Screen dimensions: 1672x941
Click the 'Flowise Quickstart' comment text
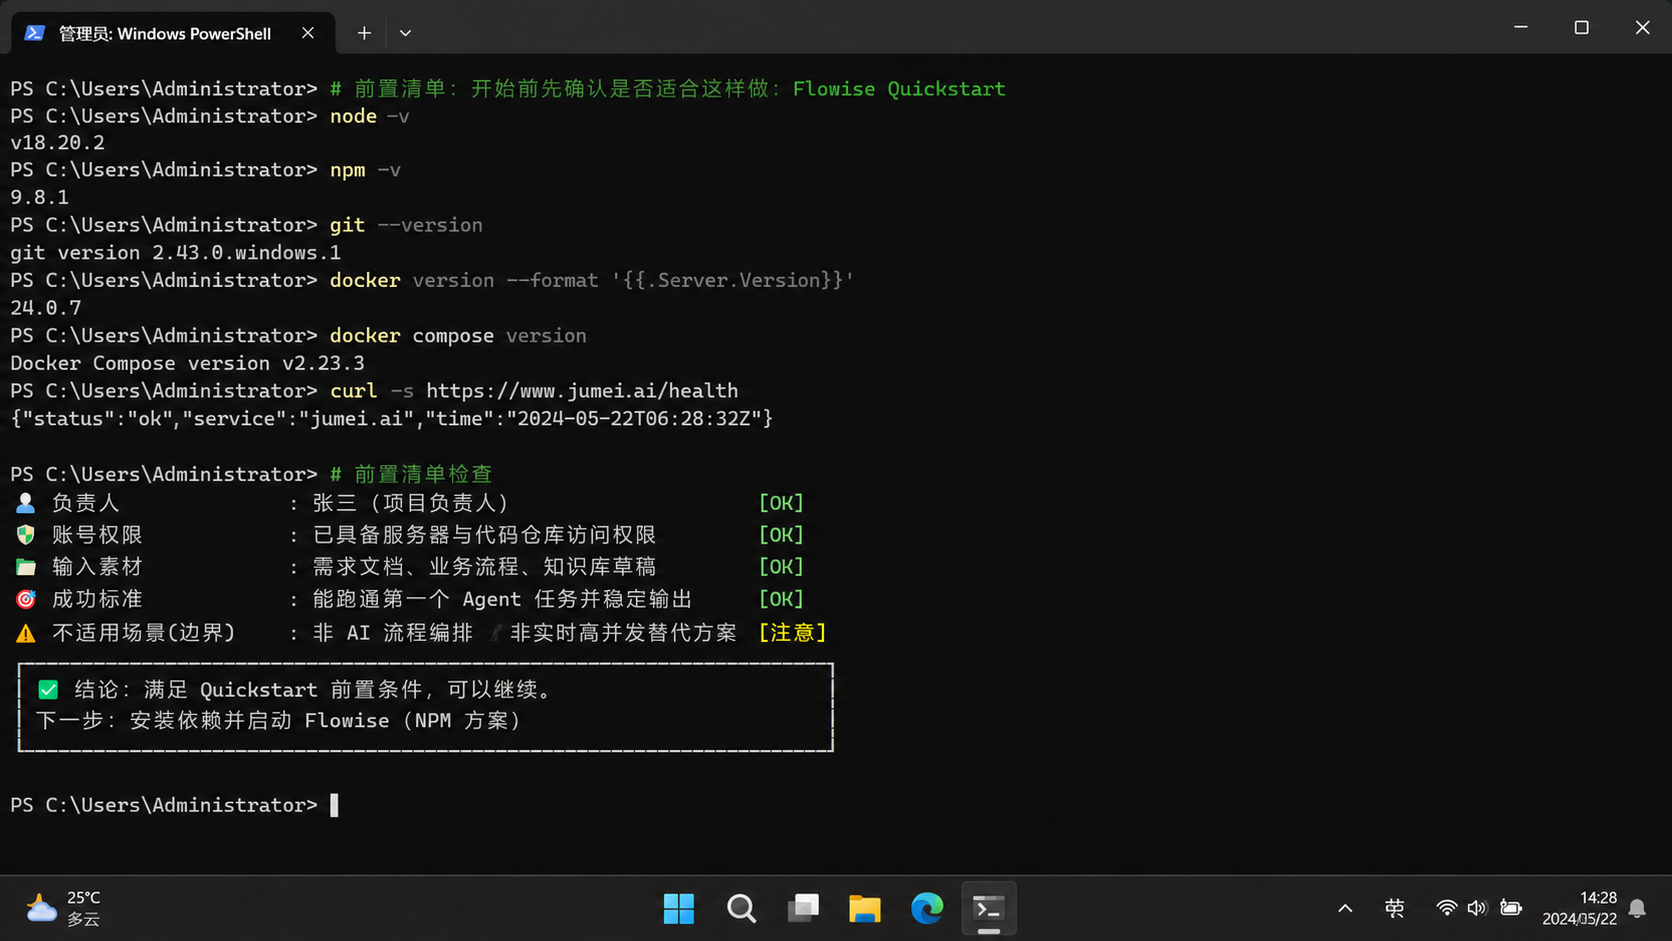point(899,89)
